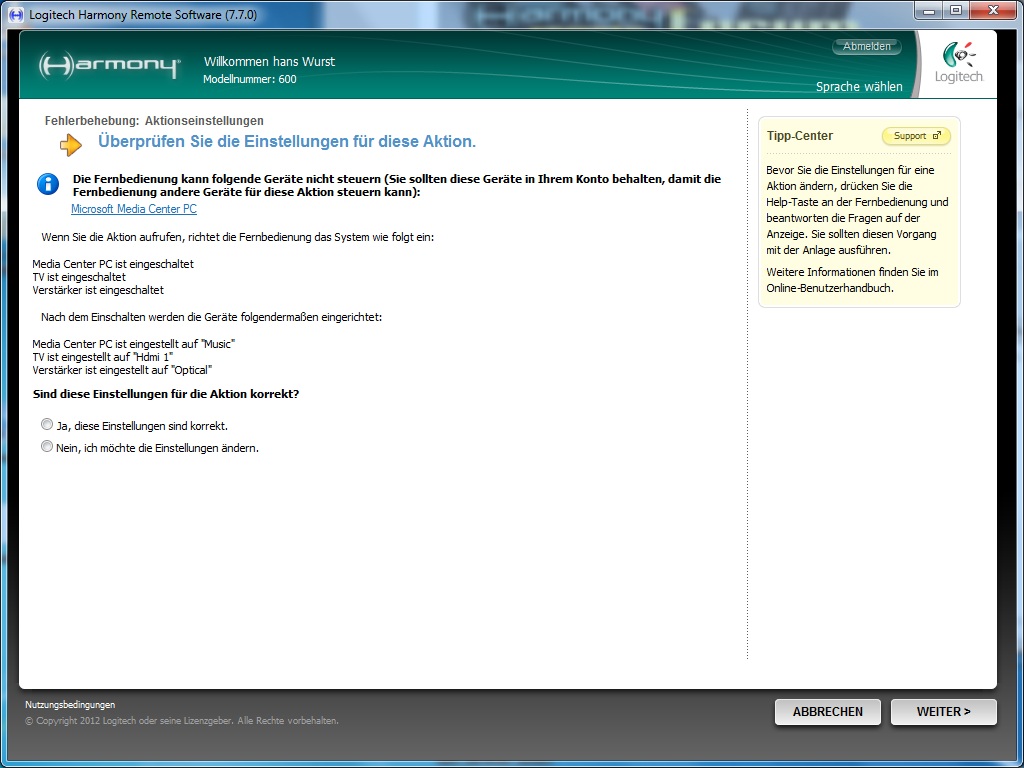Select 'Ja, diese Einstellungen sind korrekt'
The image size is (1024, 768).
(47, 425)
